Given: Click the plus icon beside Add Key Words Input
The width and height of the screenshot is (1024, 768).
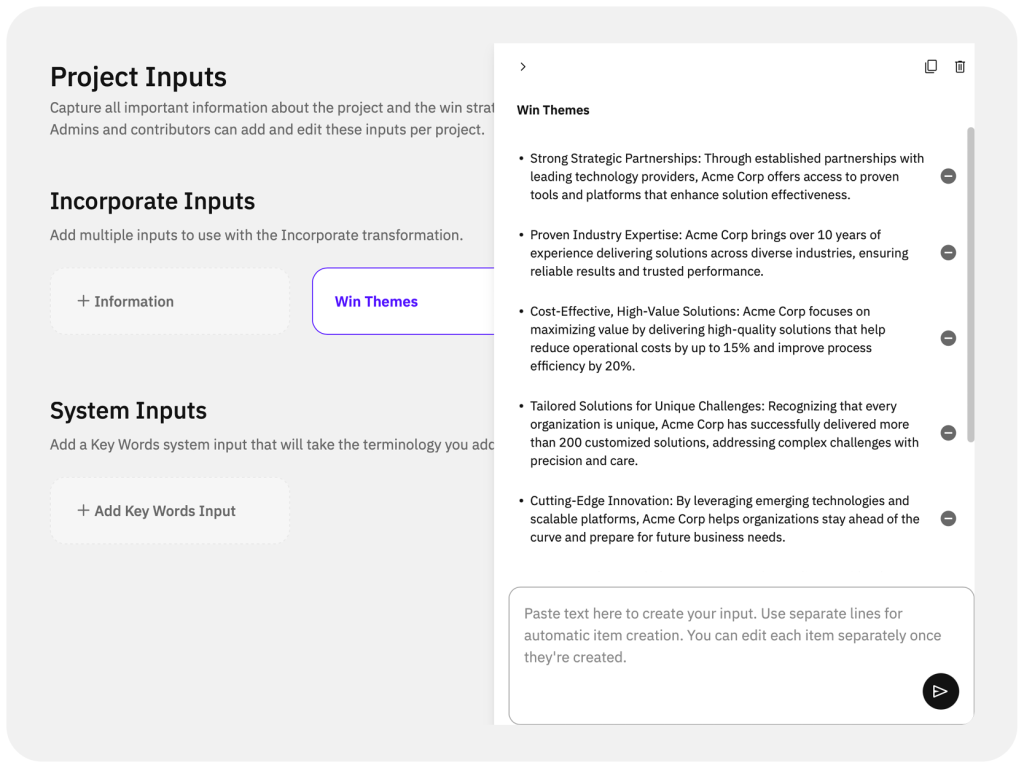Looking at the screenshot, I should 84,510.
